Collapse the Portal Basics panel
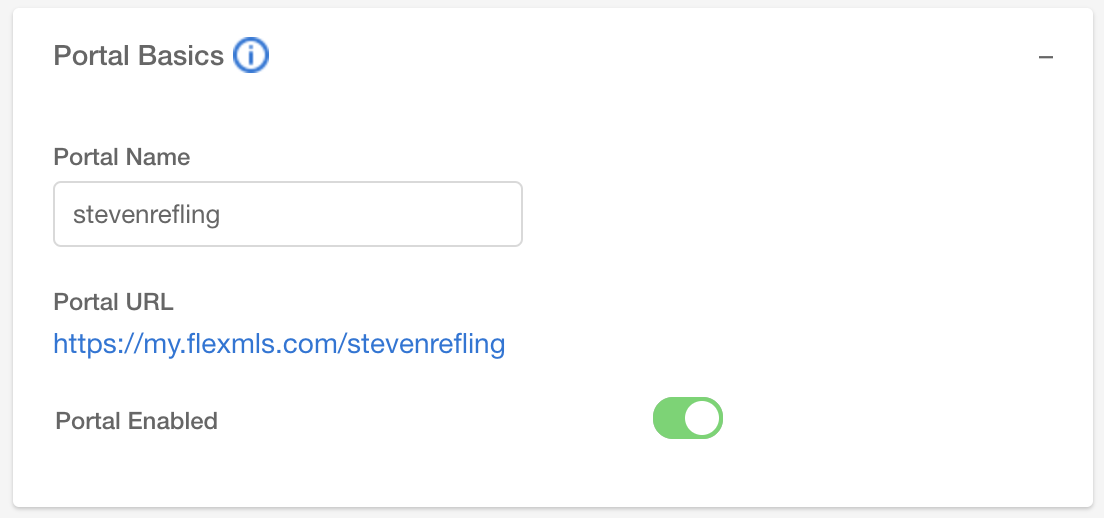 point(1046,57)
